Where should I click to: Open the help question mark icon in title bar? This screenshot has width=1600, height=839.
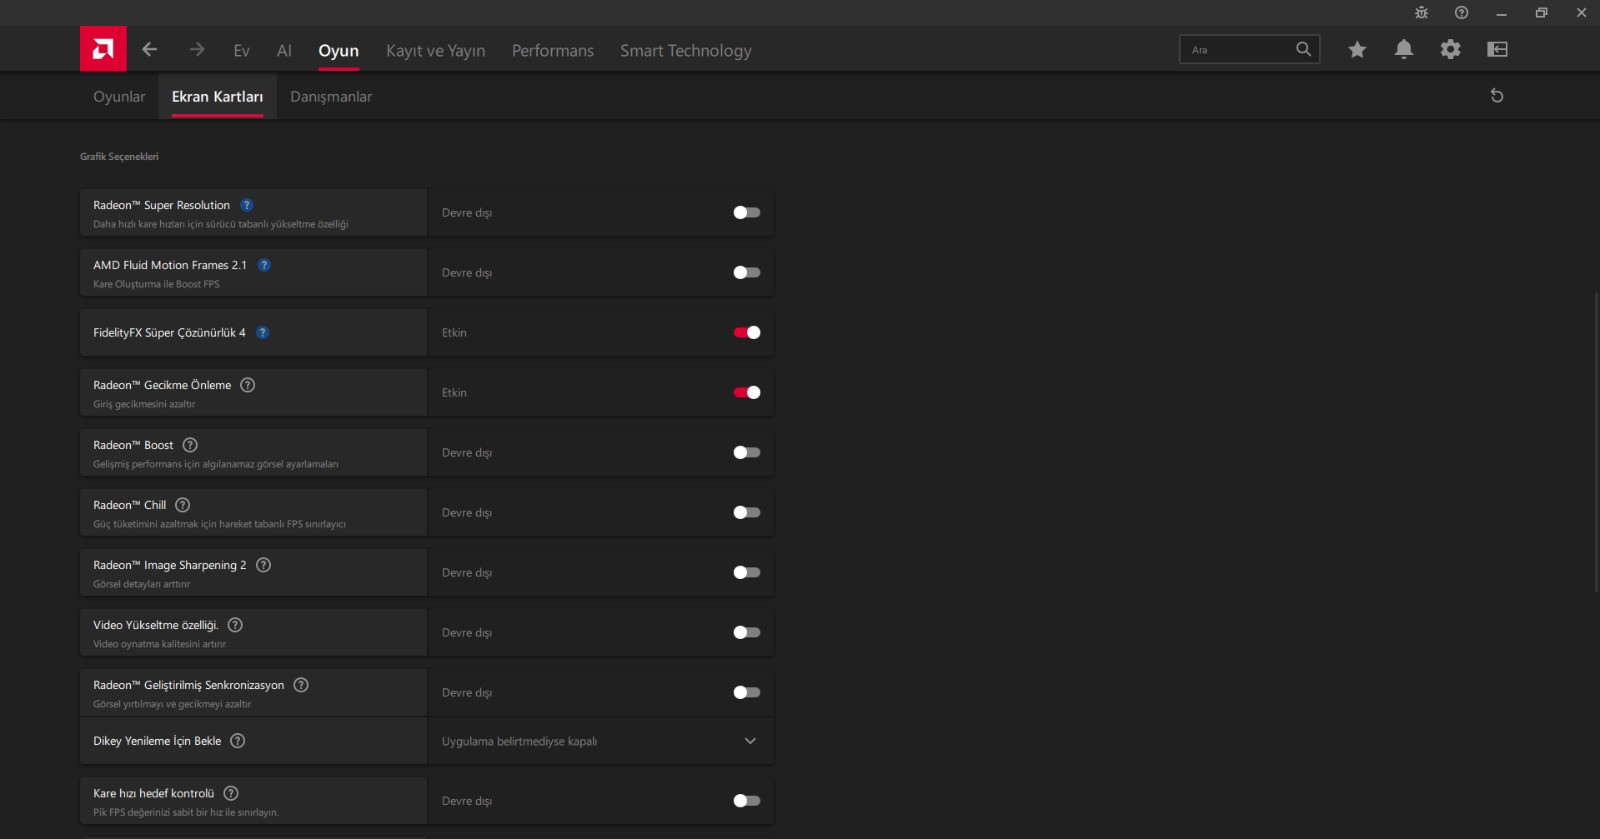[x=1461, y=13]
